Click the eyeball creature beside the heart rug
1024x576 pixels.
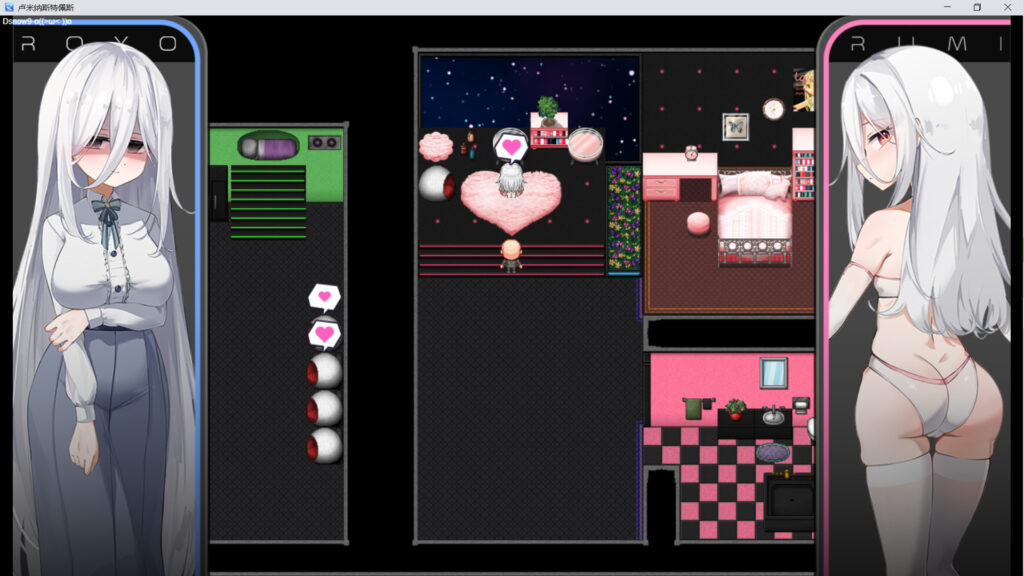click(437, 184)
